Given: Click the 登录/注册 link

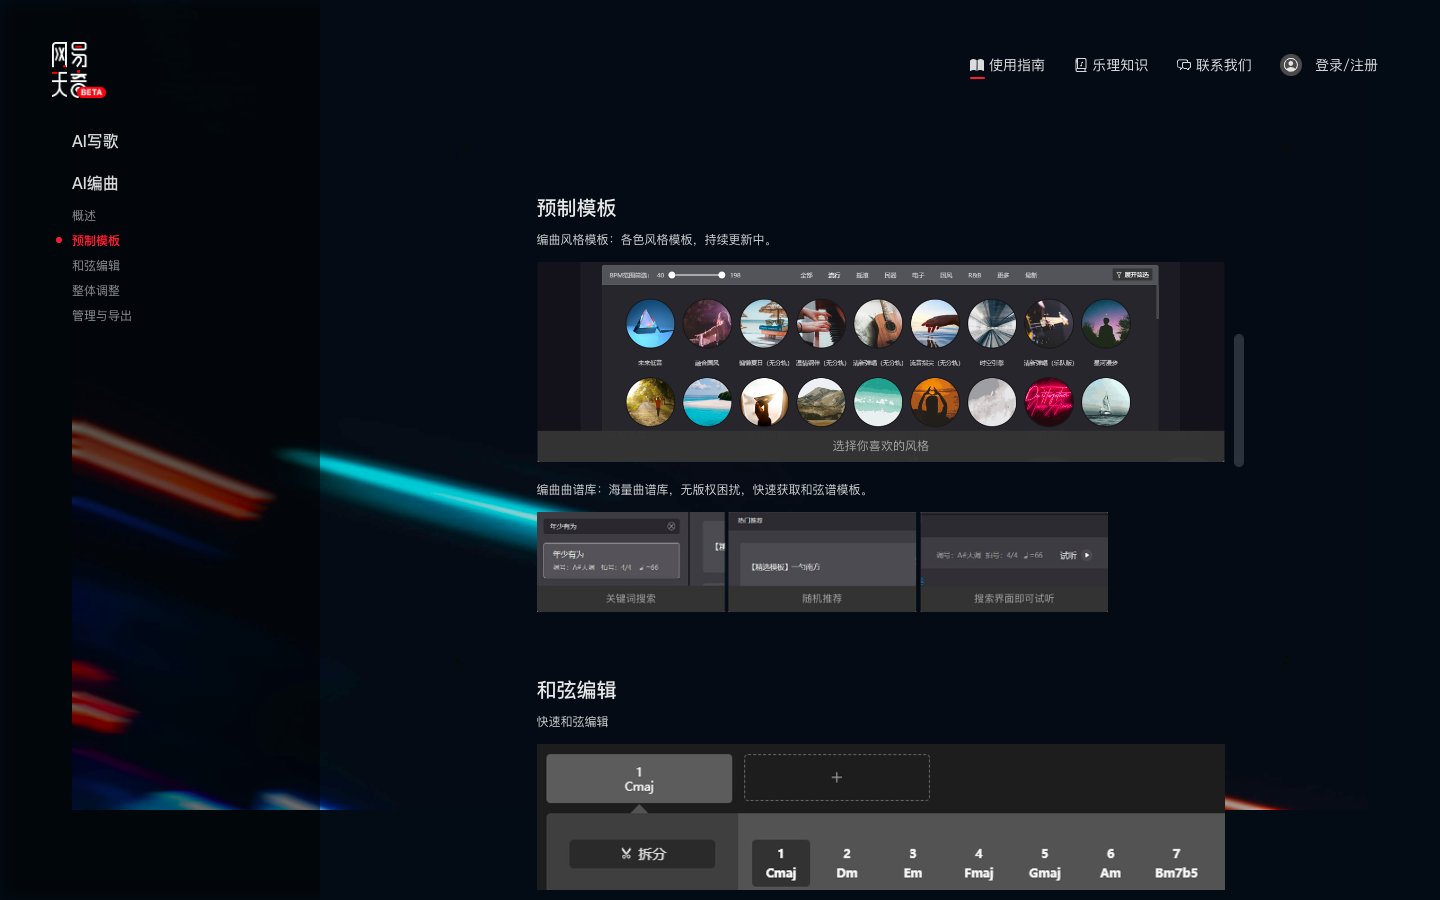Looking at the screenshot, I should (1346, 65).
